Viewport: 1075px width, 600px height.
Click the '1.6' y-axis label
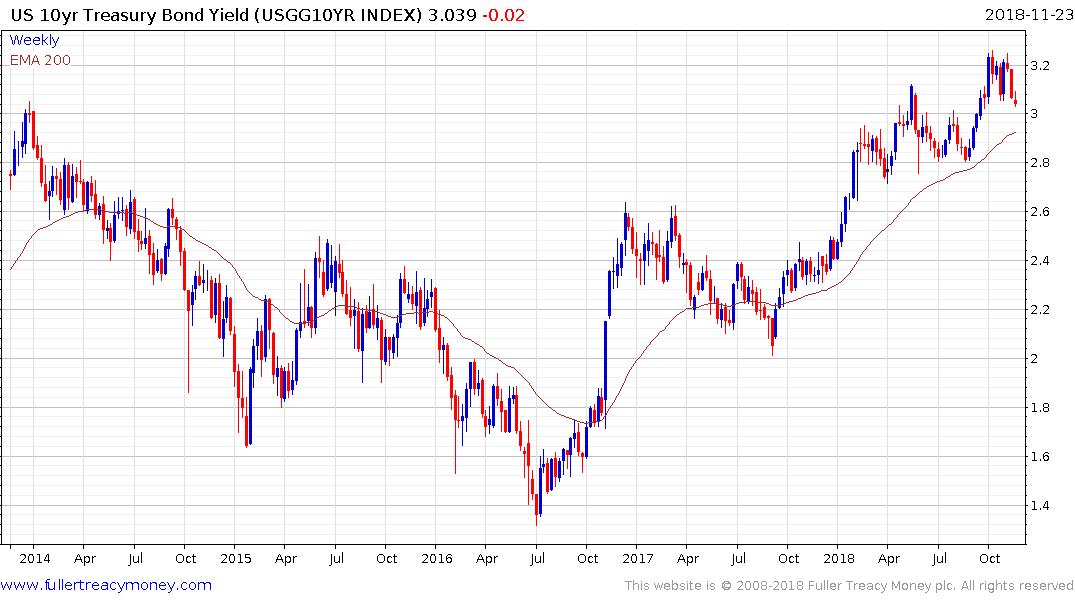[x=1039, y=457]
